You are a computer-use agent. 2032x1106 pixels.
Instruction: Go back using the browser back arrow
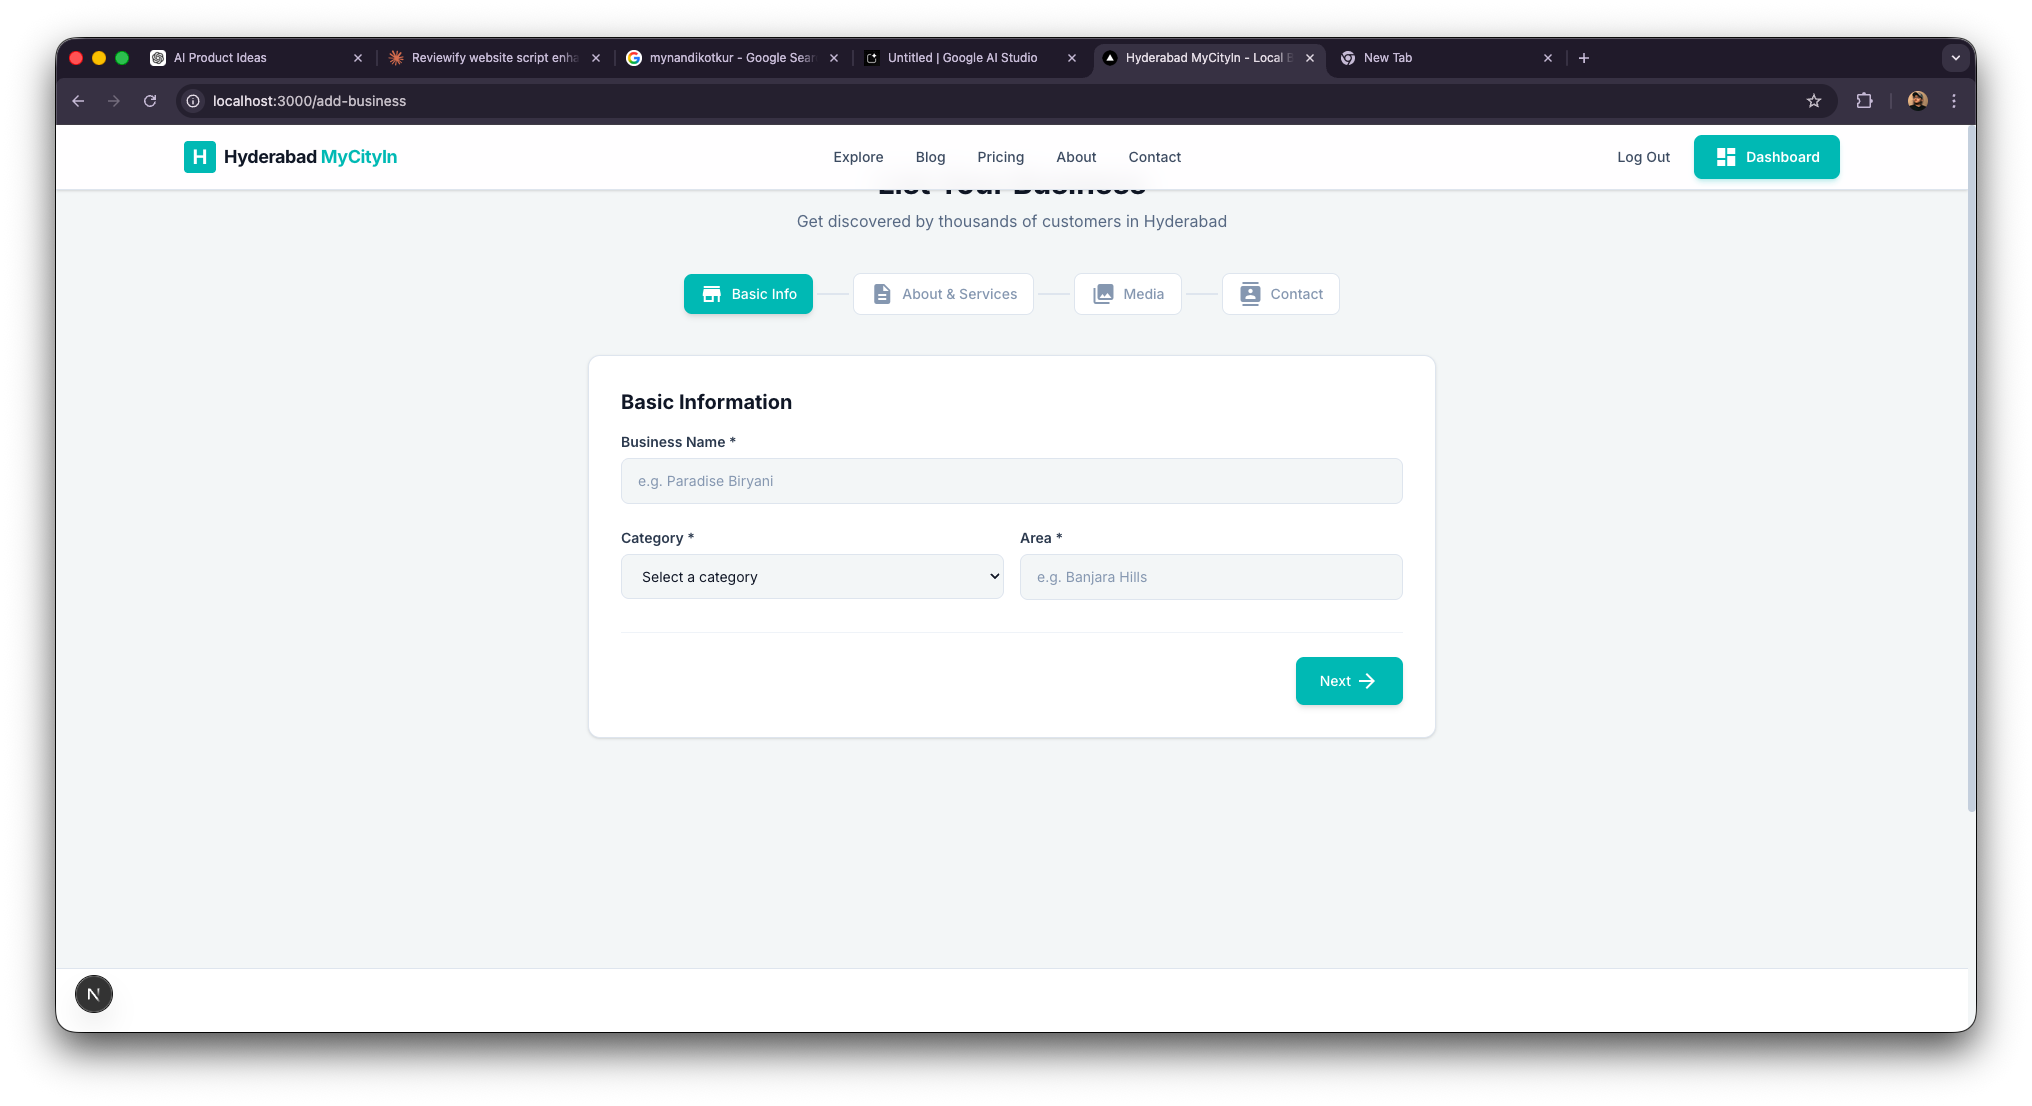[78, 101]
